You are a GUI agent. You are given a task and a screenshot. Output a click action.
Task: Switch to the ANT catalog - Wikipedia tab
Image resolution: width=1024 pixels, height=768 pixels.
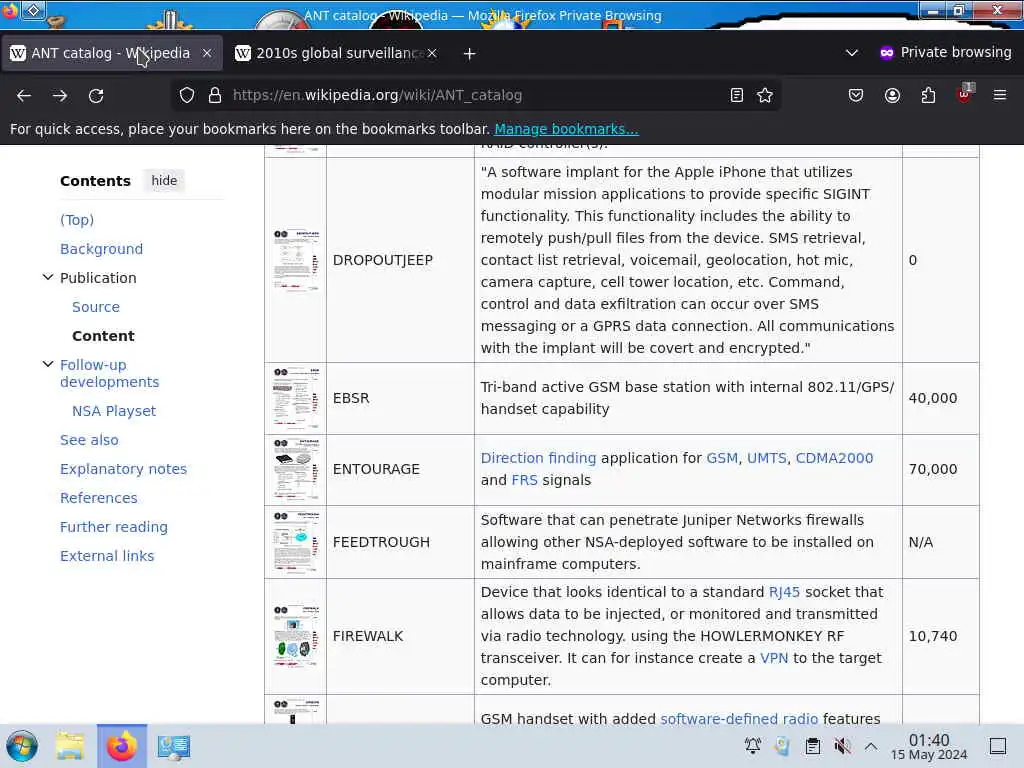(x=111, y=53)
